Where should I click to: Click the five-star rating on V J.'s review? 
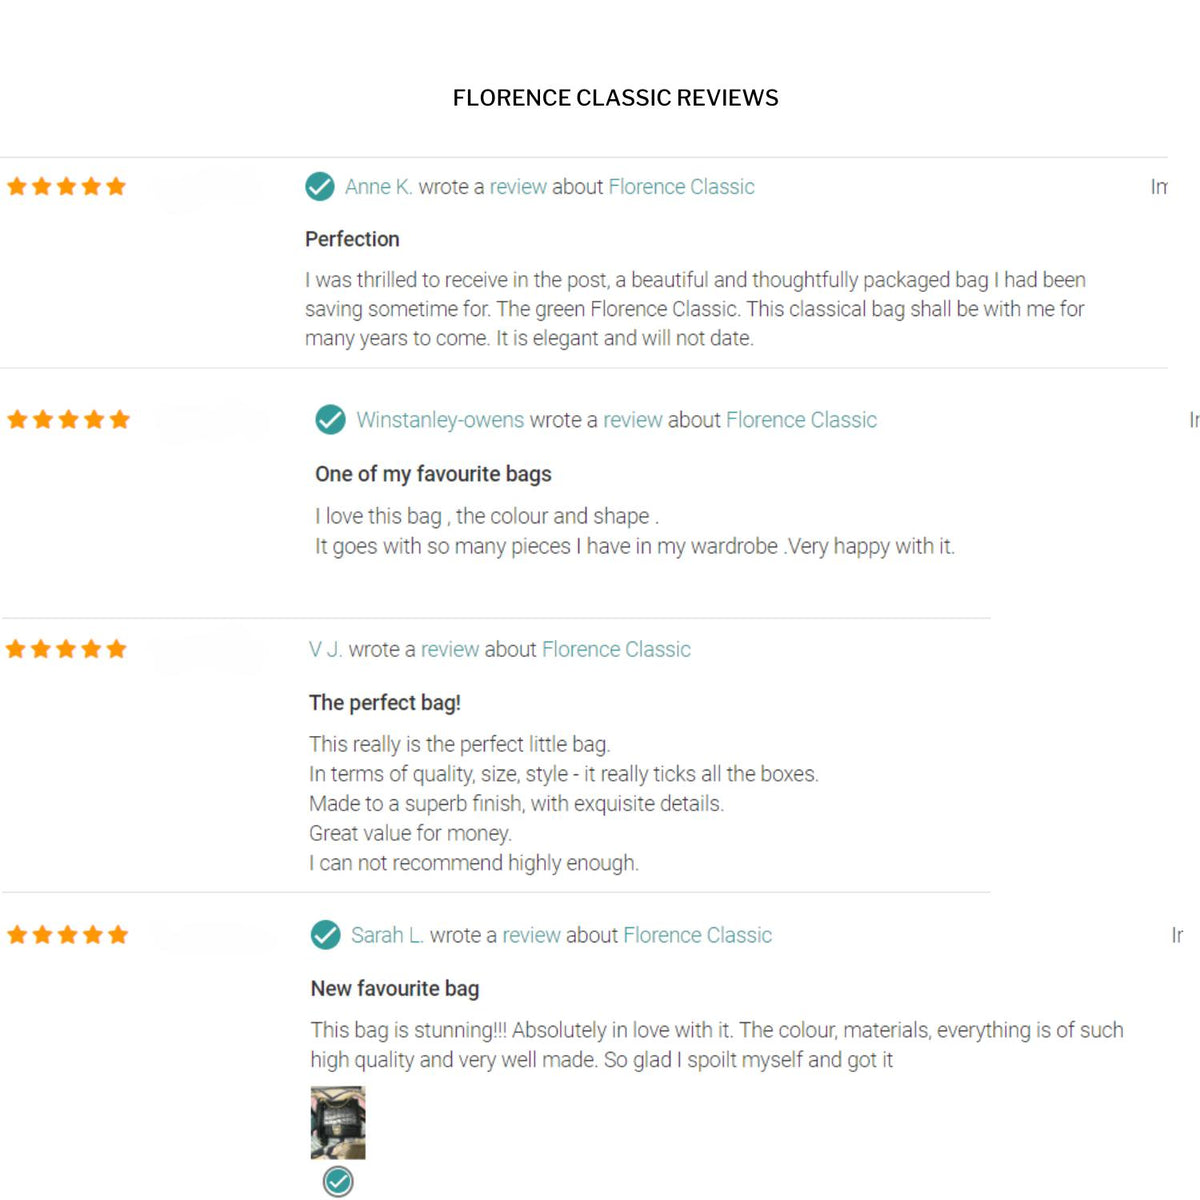66,649
